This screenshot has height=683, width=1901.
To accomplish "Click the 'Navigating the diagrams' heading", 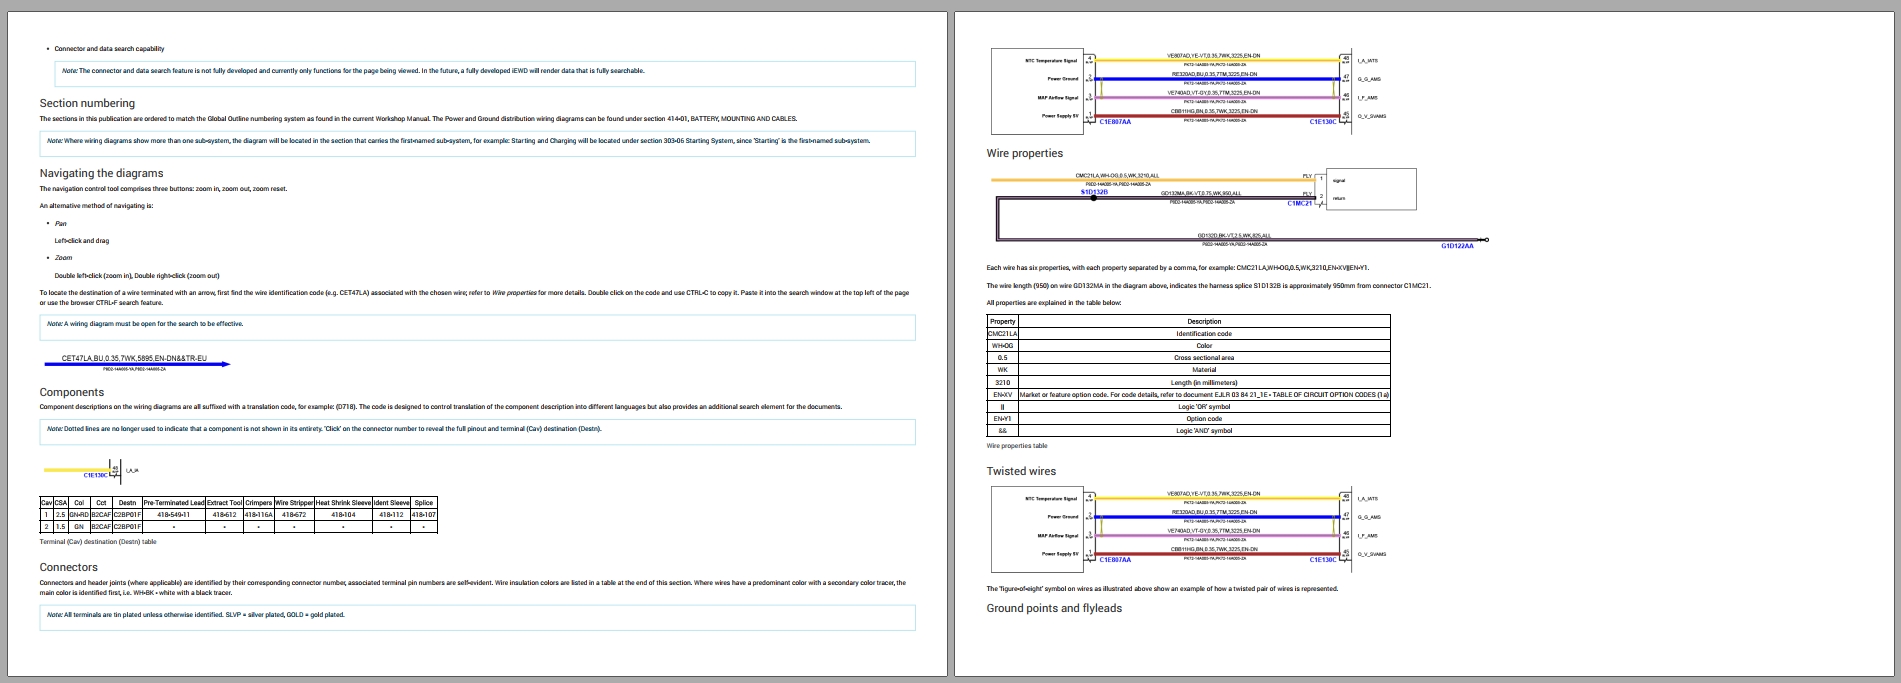I will pyautogui.click(x=101, y=173).
